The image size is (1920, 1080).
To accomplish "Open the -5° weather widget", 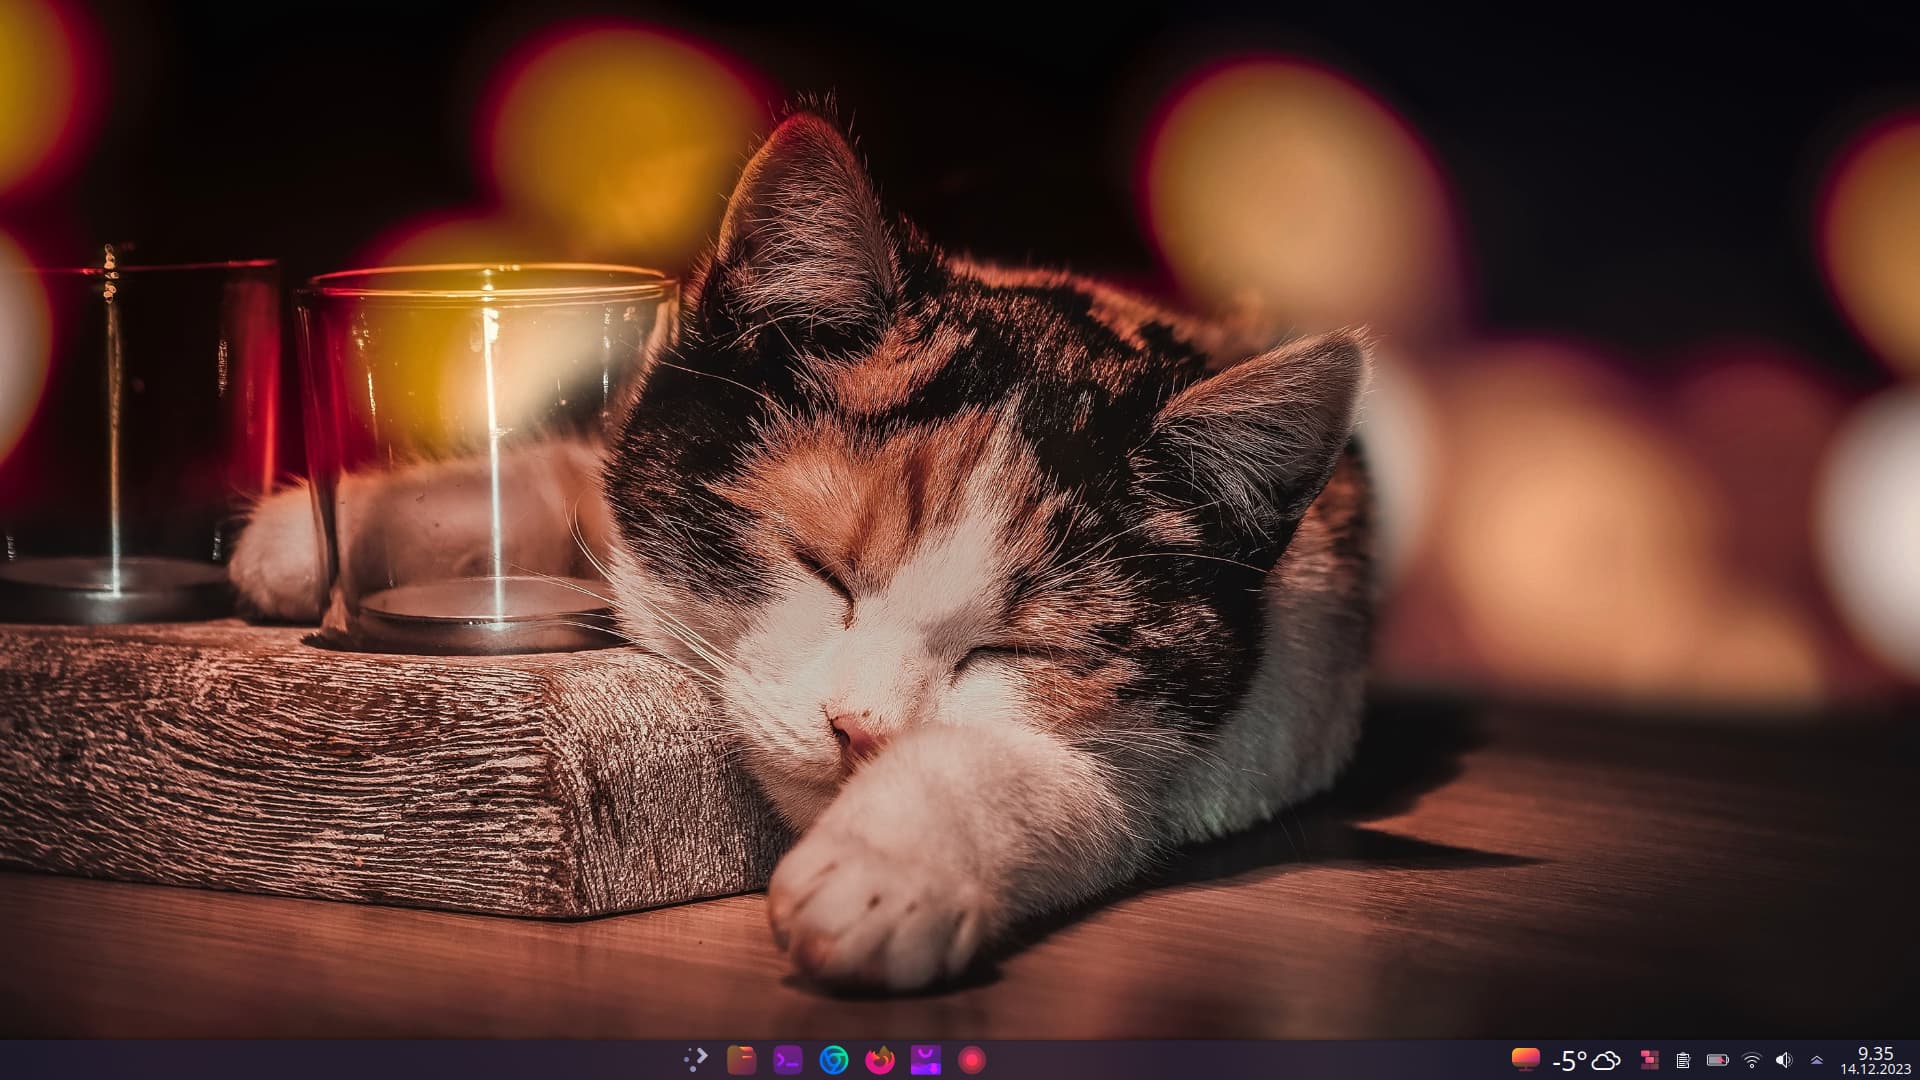I will 1587,1060.
